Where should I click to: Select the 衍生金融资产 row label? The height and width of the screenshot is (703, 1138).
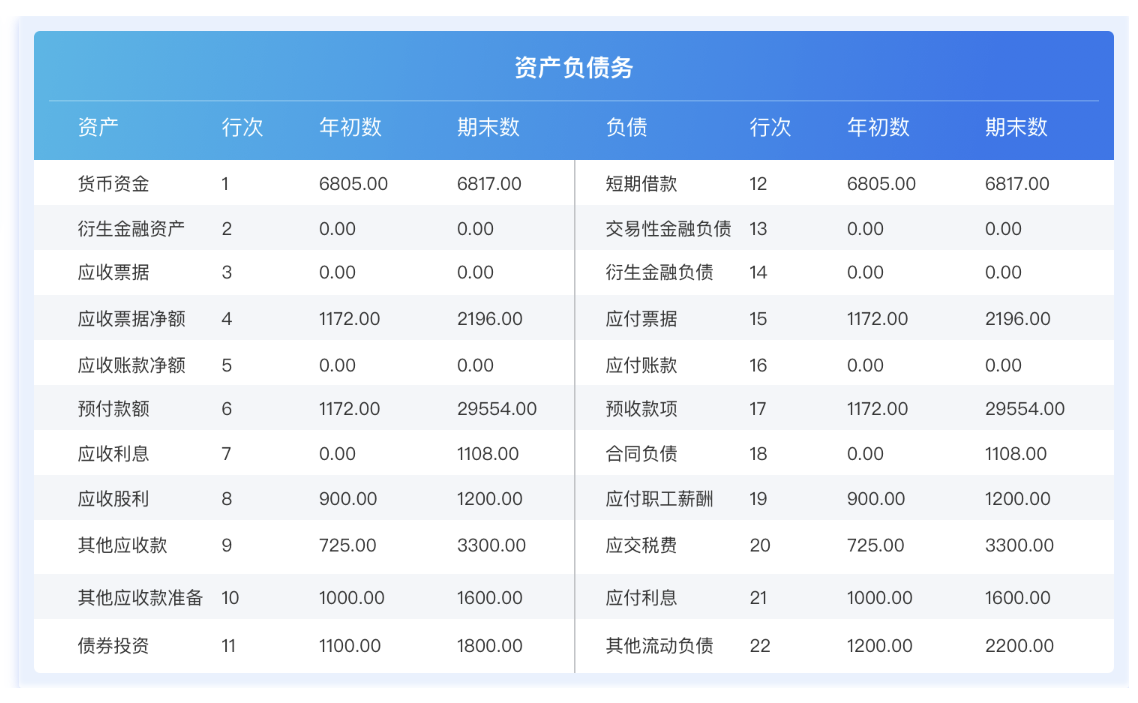(131, 229)
